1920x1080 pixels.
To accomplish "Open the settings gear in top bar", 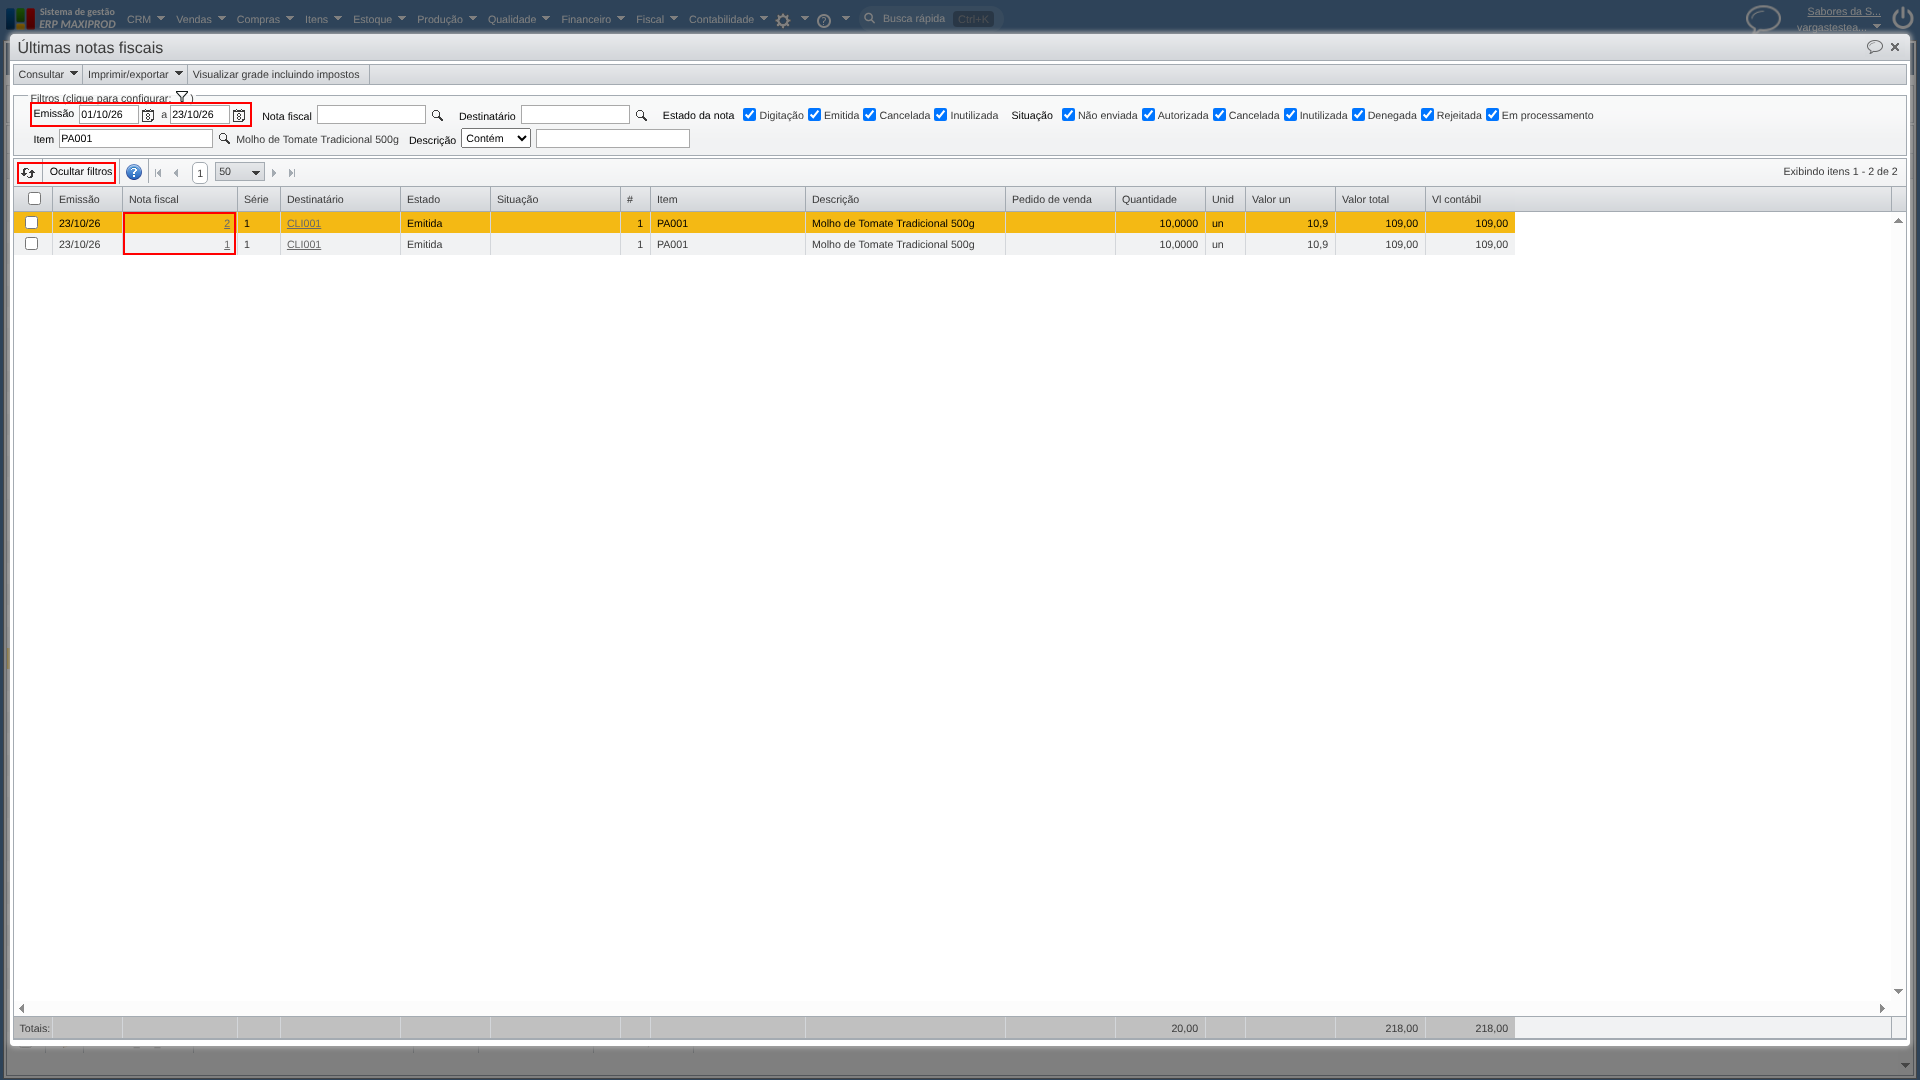I will pos(783,20).
